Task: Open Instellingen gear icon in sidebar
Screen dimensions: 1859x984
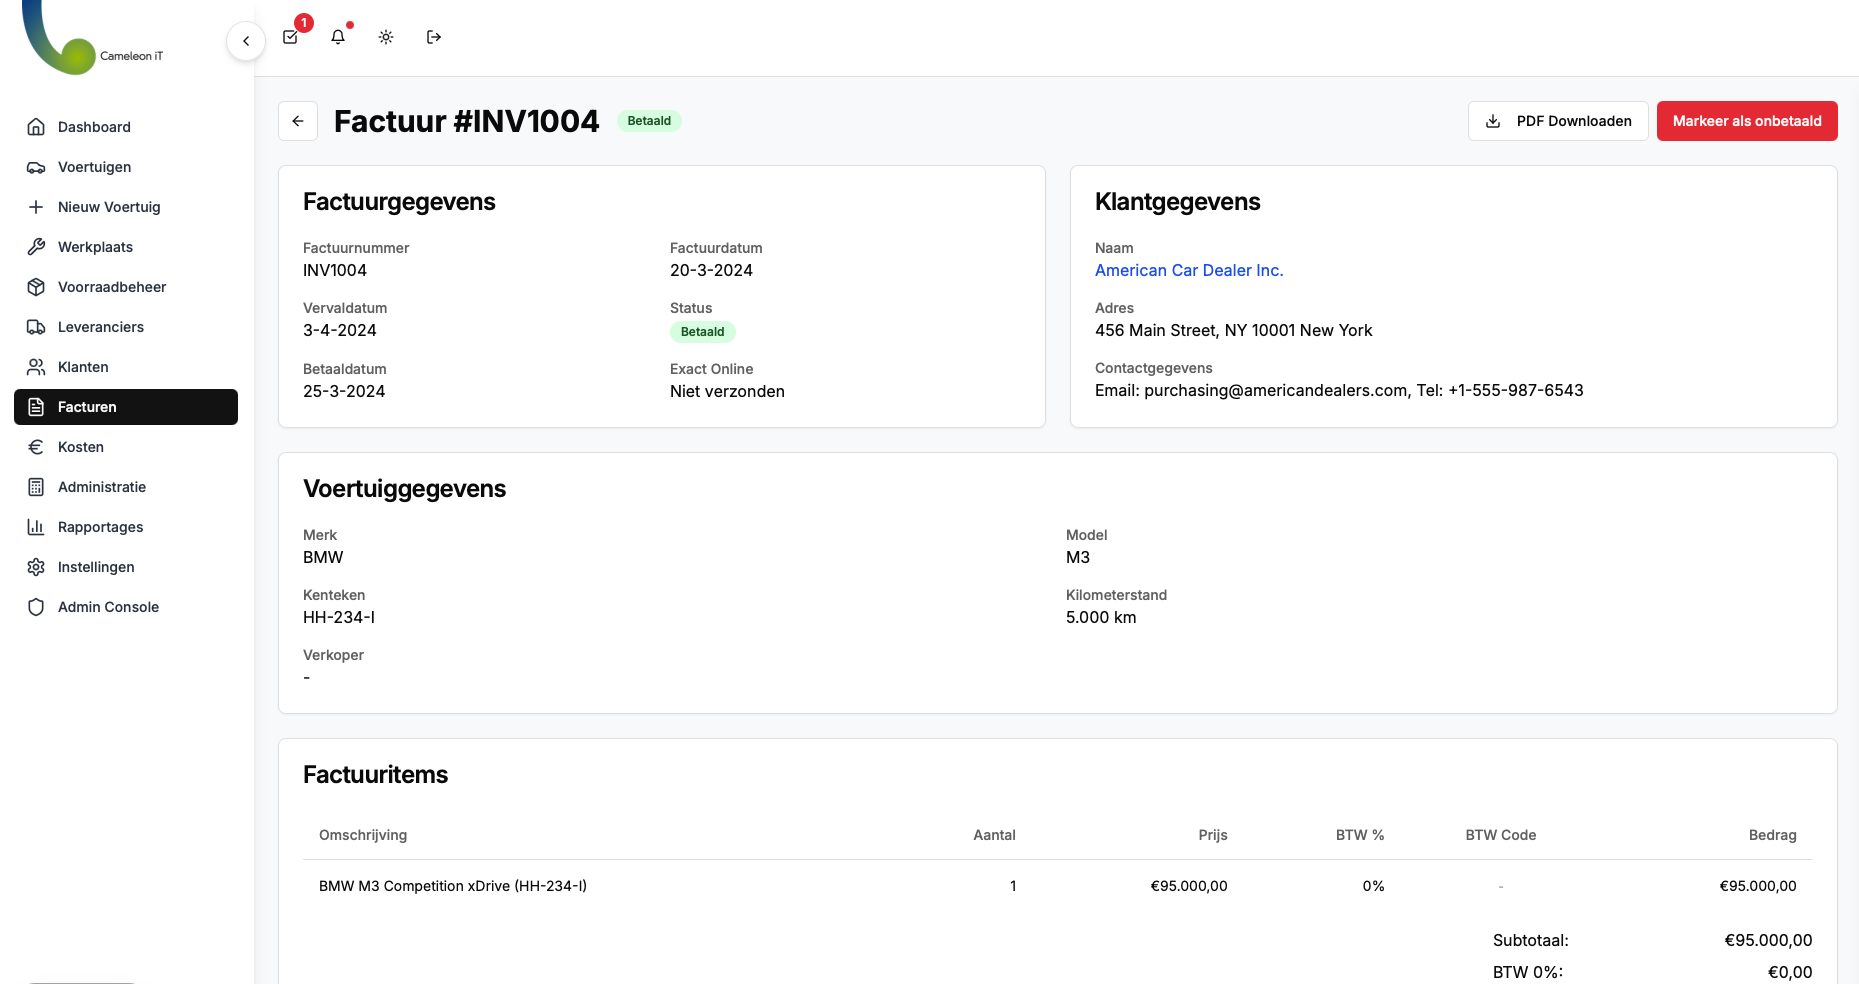Action: pyautogui.click(x=36, y=567)
